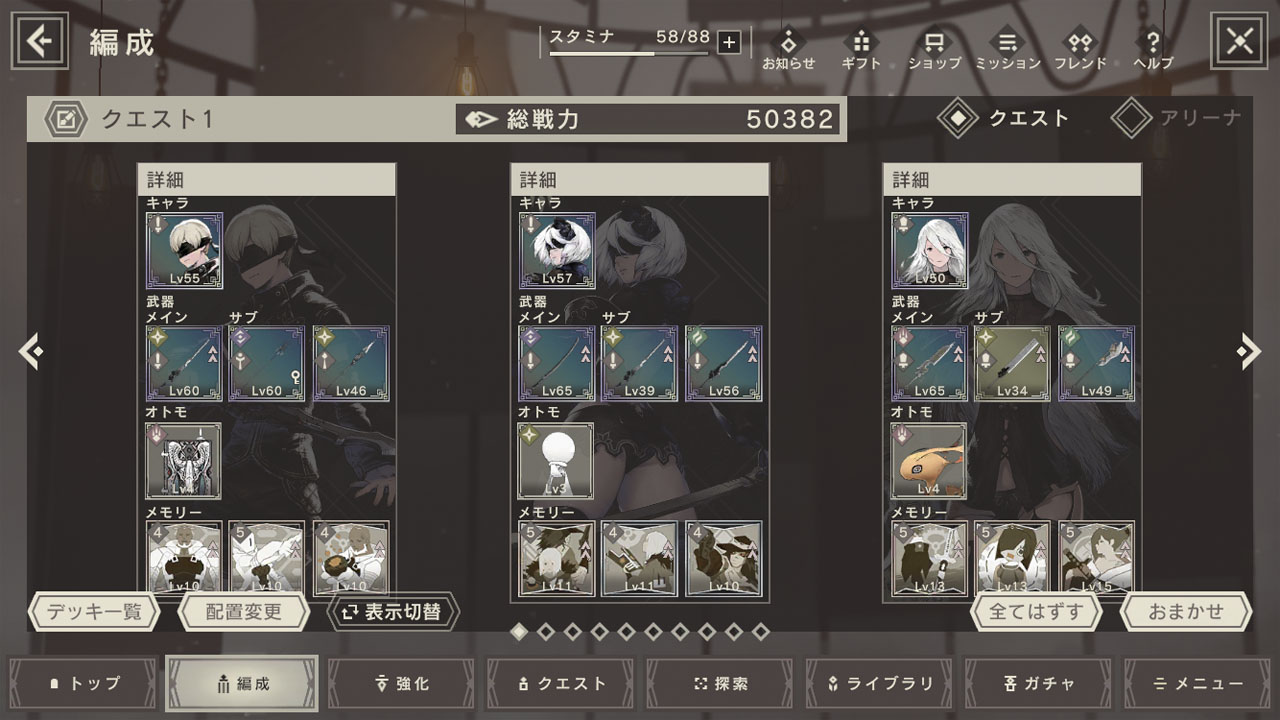
Task: Click the おまかせ auto-equip button
Action: tap(1186, 612)
